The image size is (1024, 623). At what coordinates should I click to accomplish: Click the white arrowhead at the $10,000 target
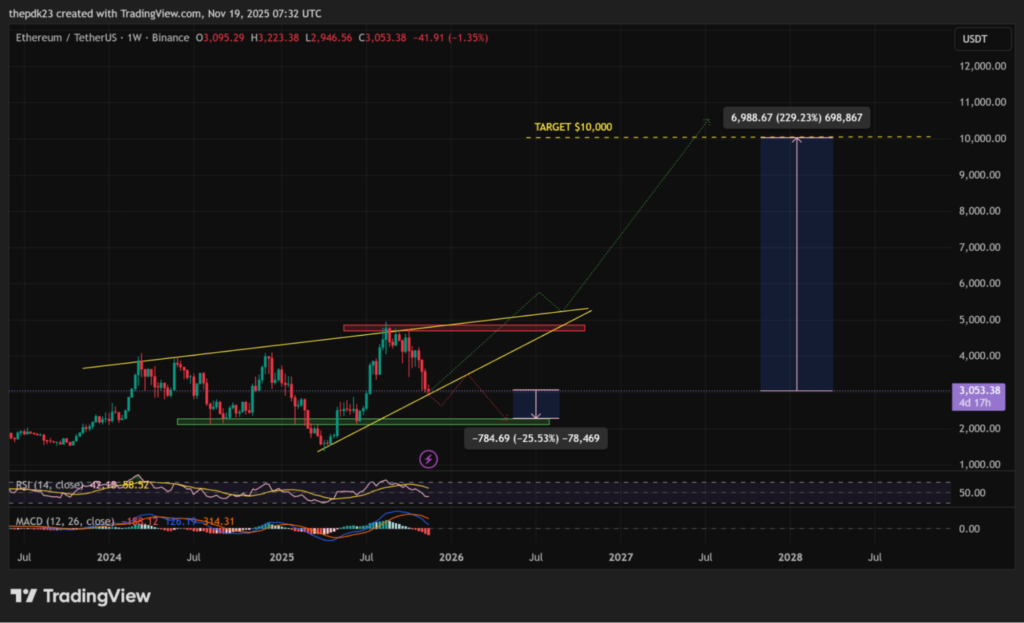(x=796, y=140)
